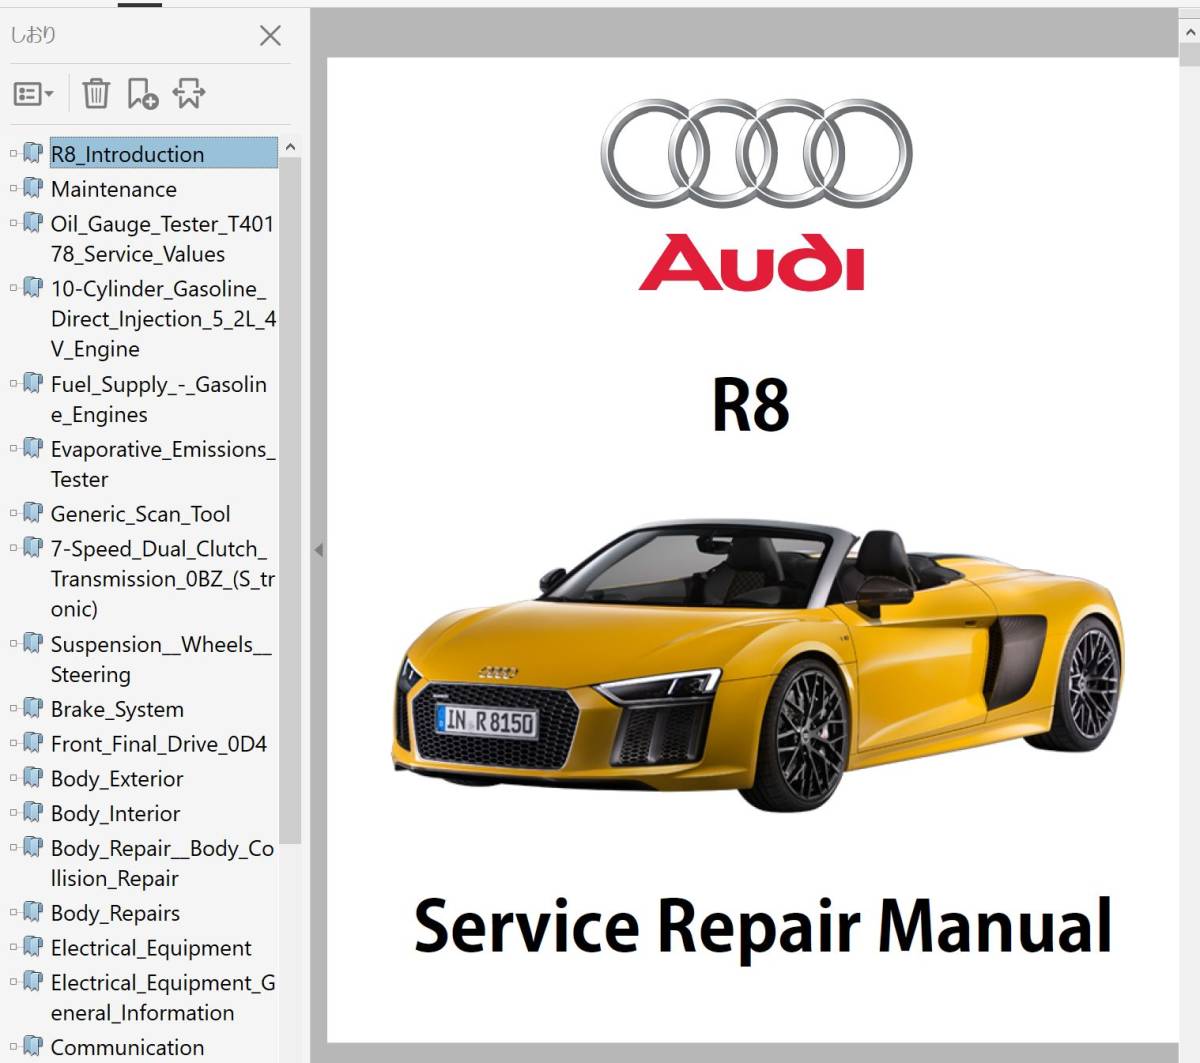
Task: Open the bookmark options menu dropdown
Action: [34, 94]
